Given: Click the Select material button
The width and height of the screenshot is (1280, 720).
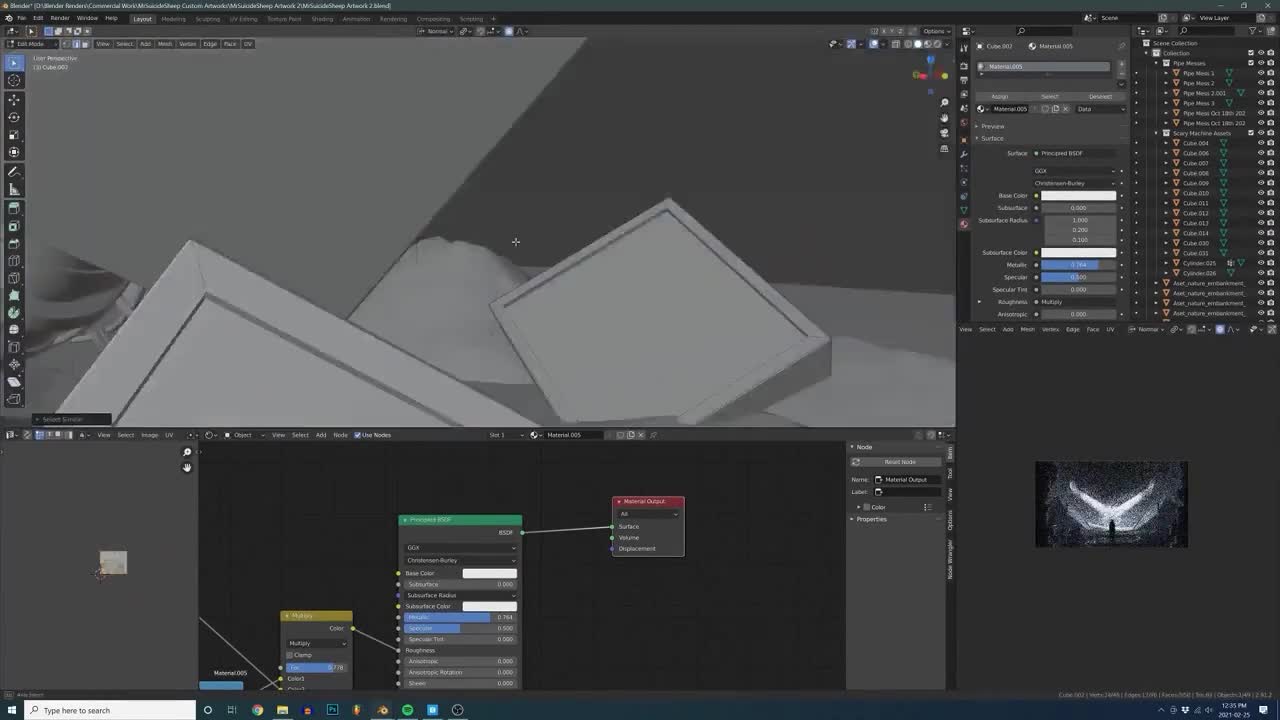Looking at the screenshot, I should pyautogui.click(x=1049, y=96).
